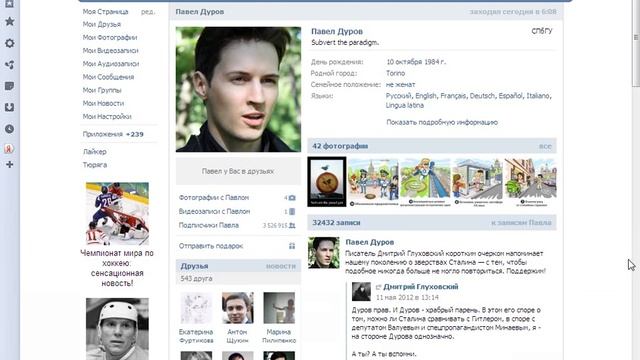Open Фотографии с Павлом link
Viewport: 640px width, 360px height.
(214, 198)
